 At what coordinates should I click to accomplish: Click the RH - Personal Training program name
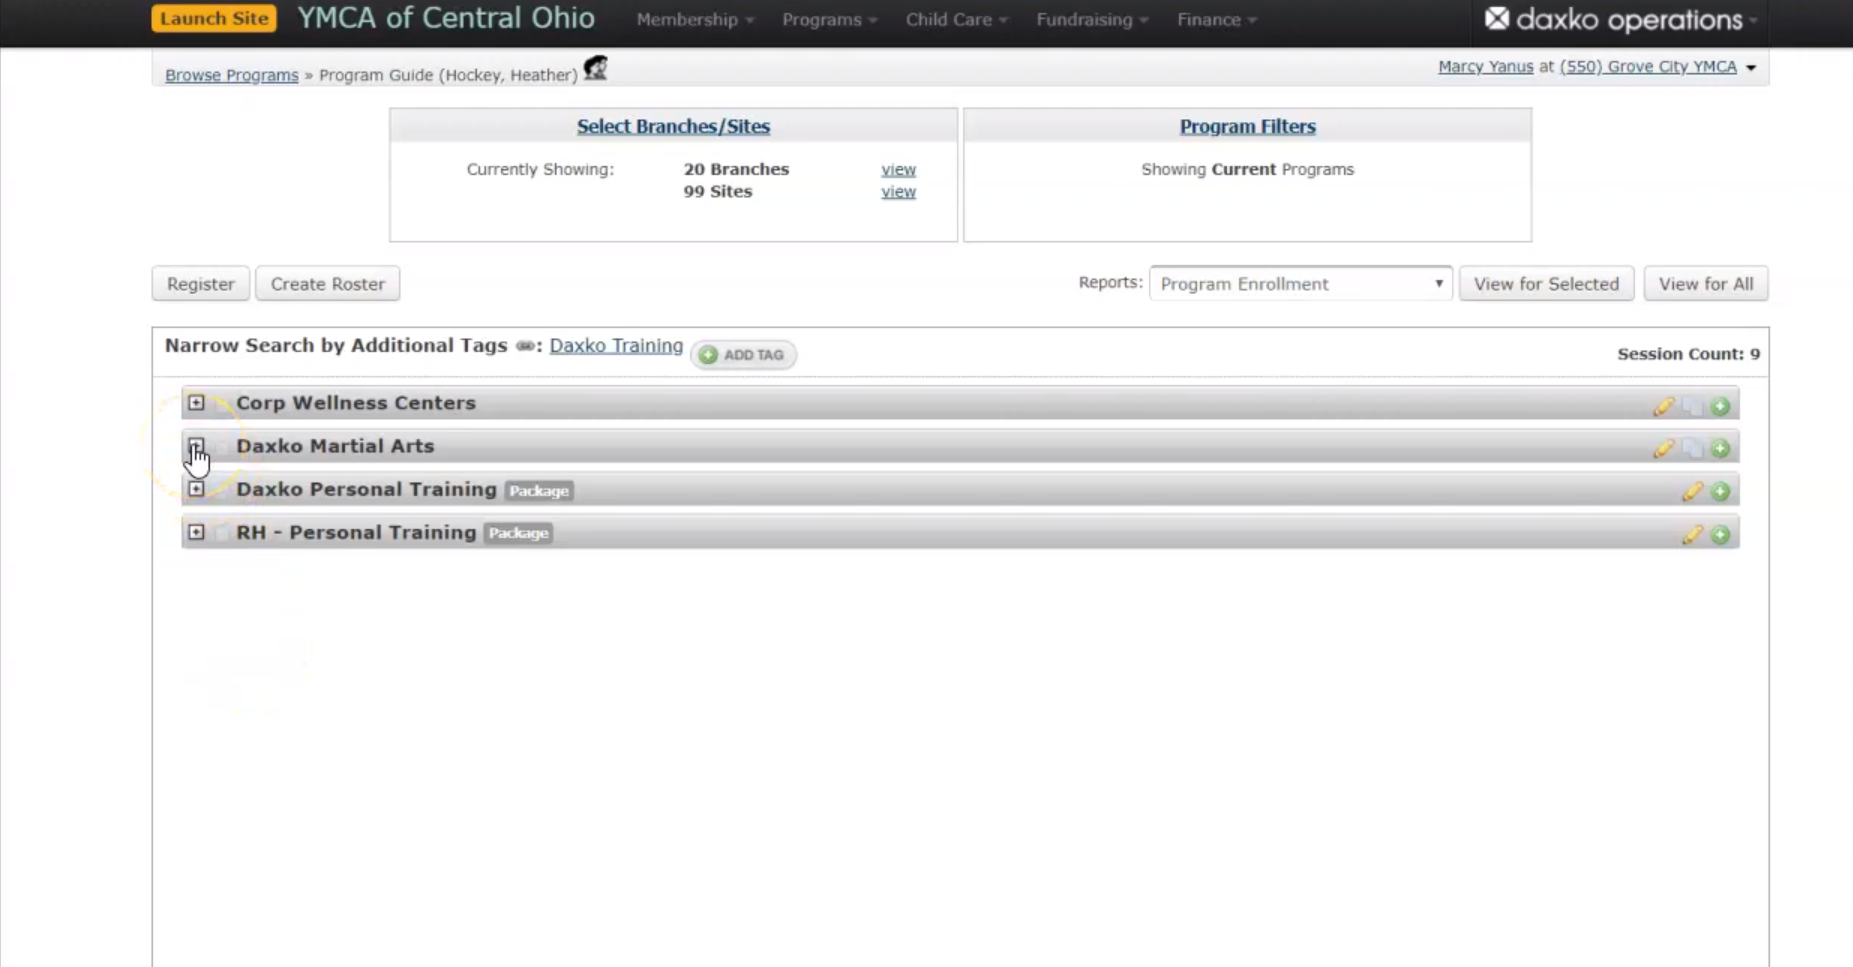[x=356, y=532]
